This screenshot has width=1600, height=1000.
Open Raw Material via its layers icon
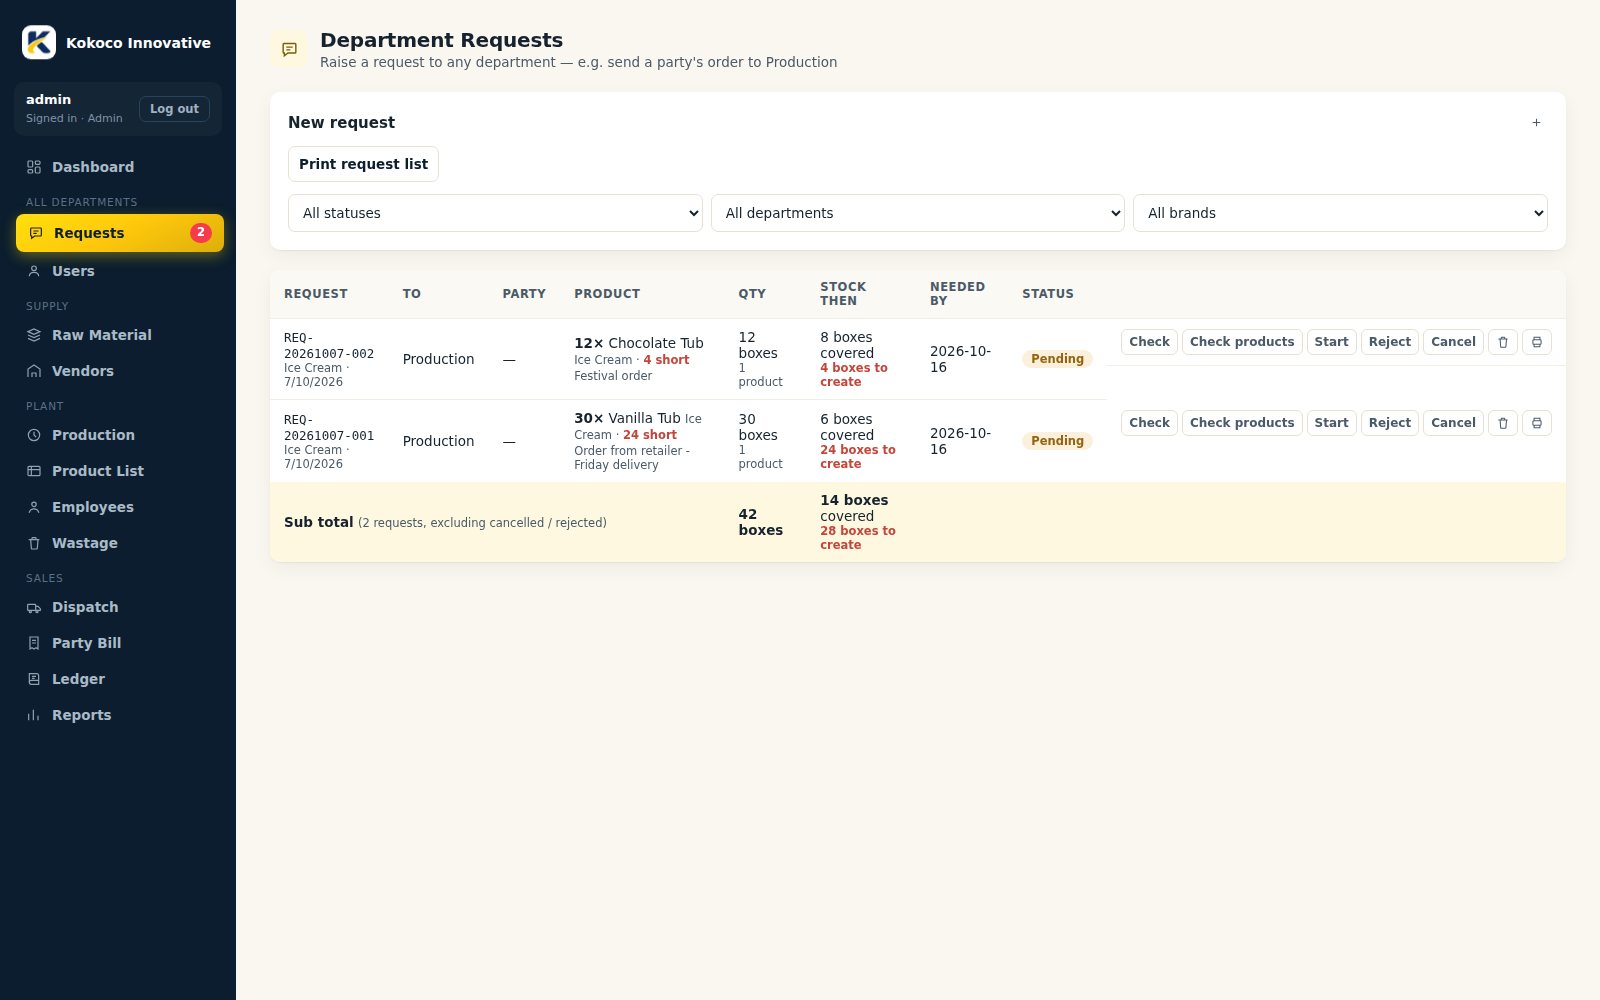(x=34, y=335)
